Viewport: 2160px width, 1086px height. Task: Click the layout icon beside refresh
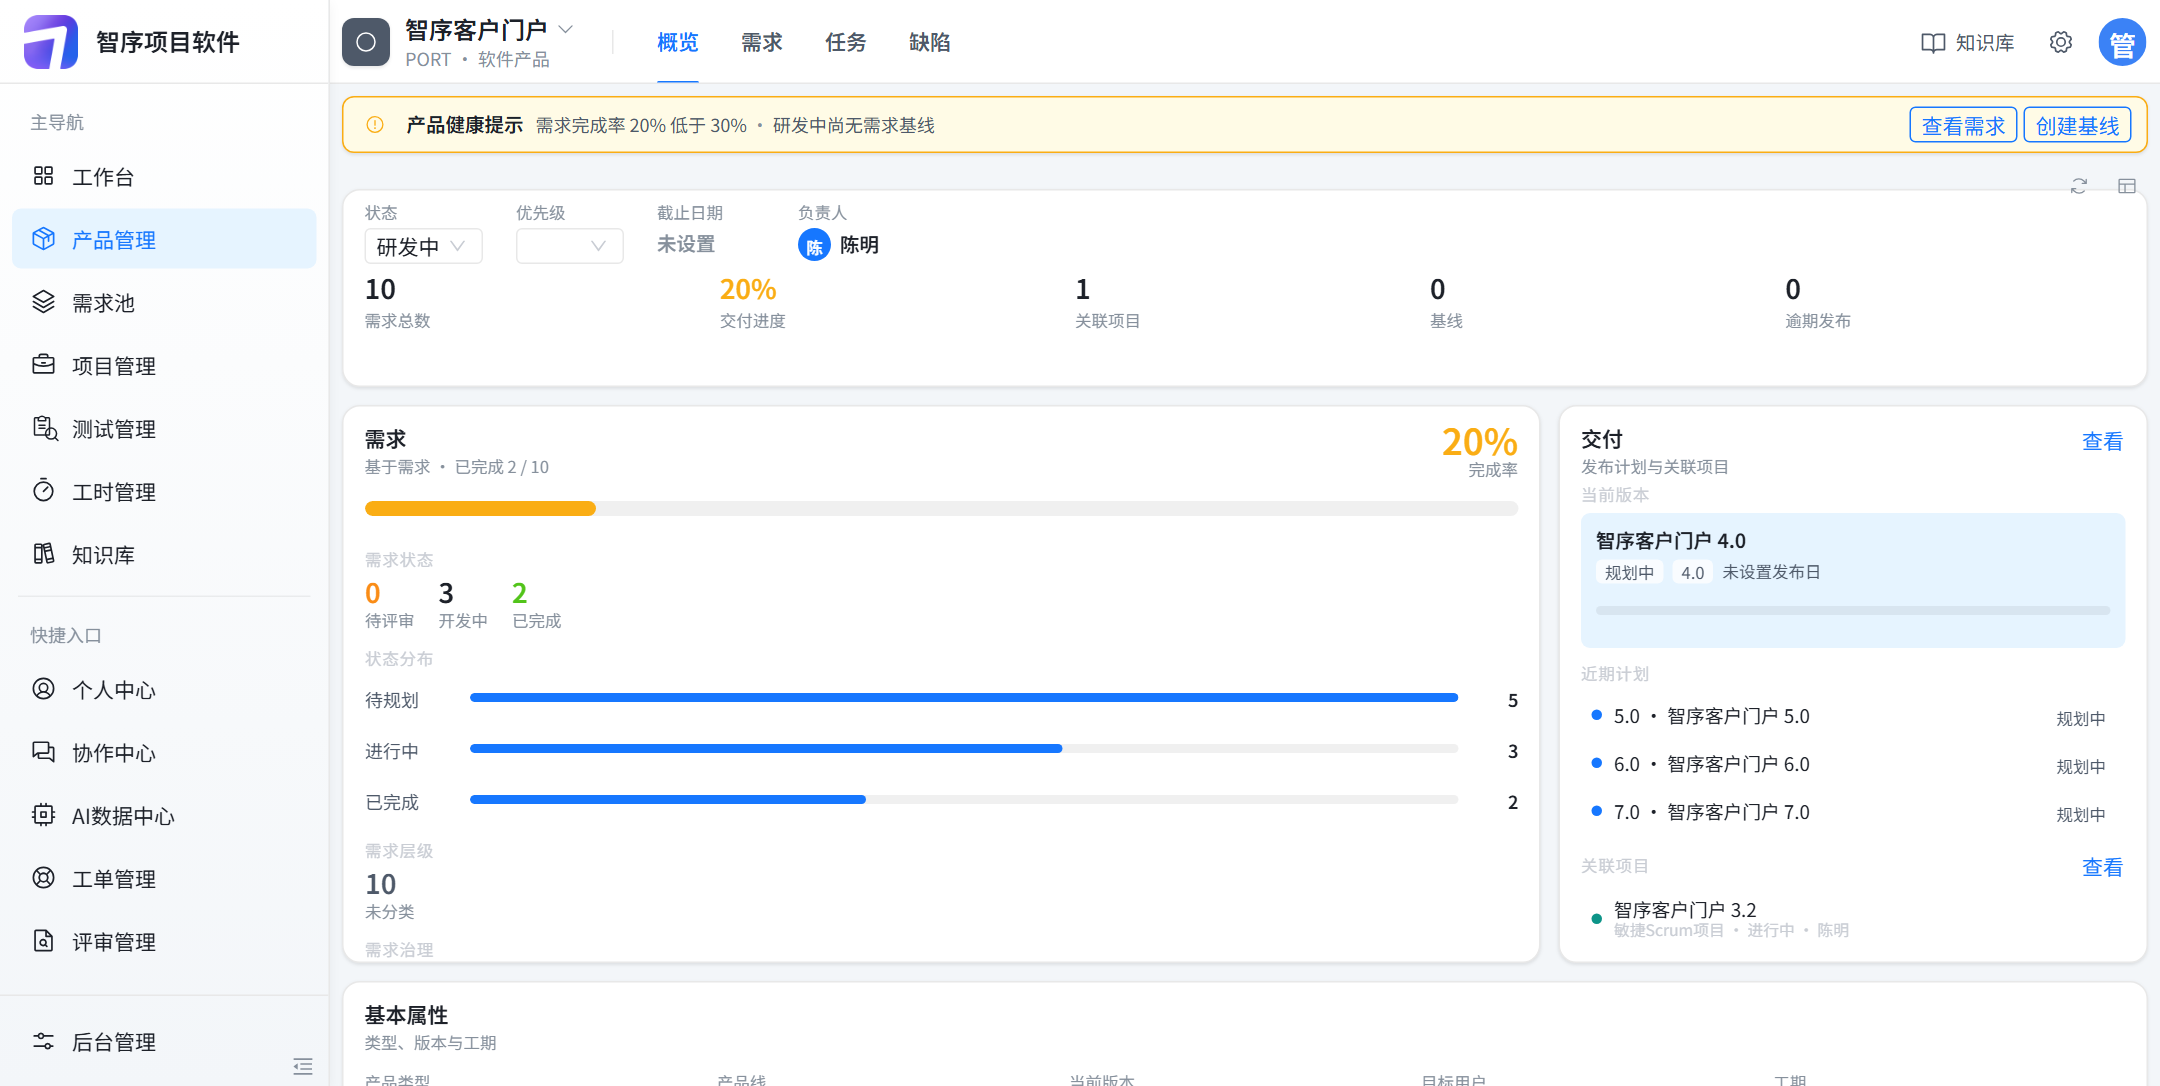(x=2127, y=186)
